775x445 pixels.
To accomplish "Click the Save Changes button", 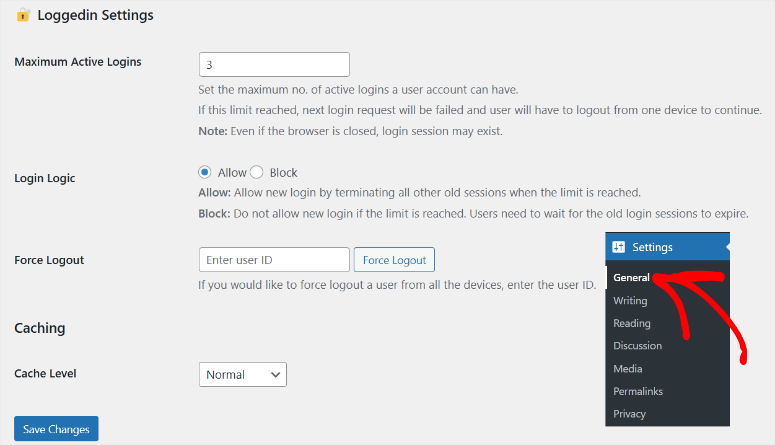I will tap(56, 429).
